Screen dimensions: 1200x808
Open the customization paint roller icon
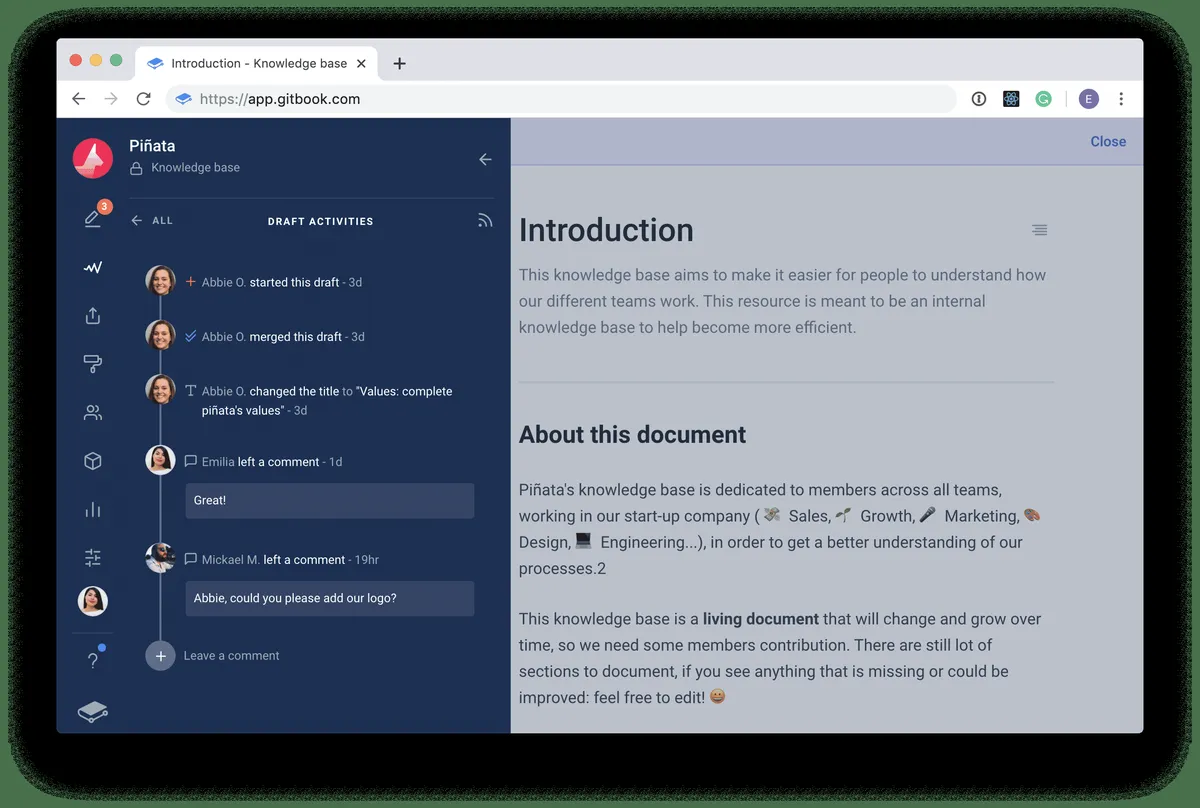tap(92, 363)
